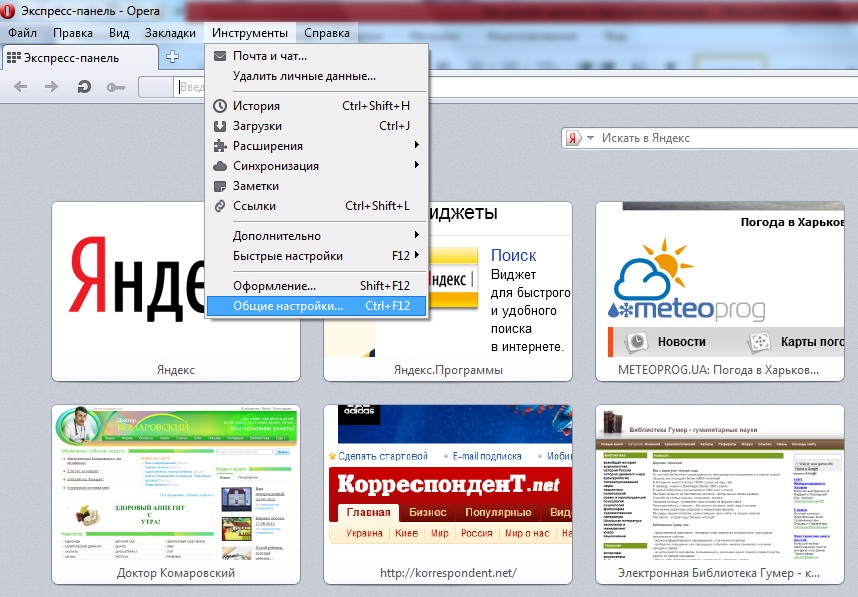
Task: Click the Notes icon in menu
Action: [x=220, y=186]
